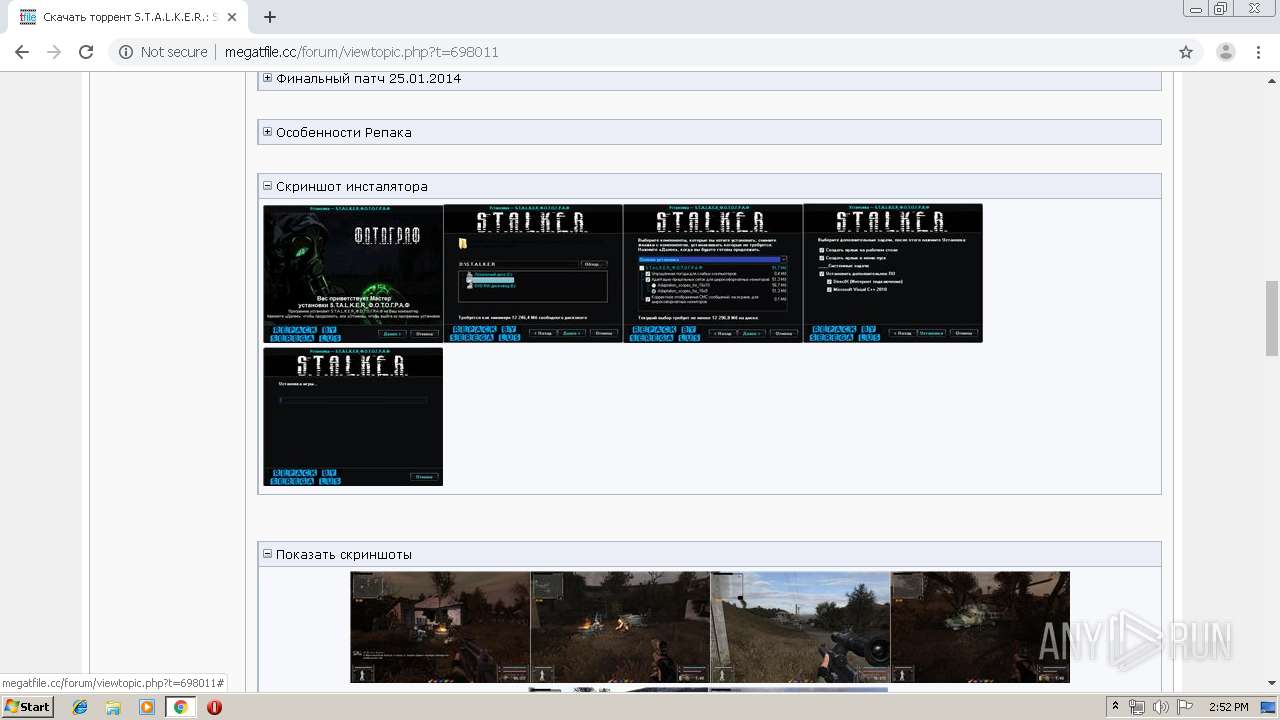
Task: Go back to previous page
Action: [22, 52]
